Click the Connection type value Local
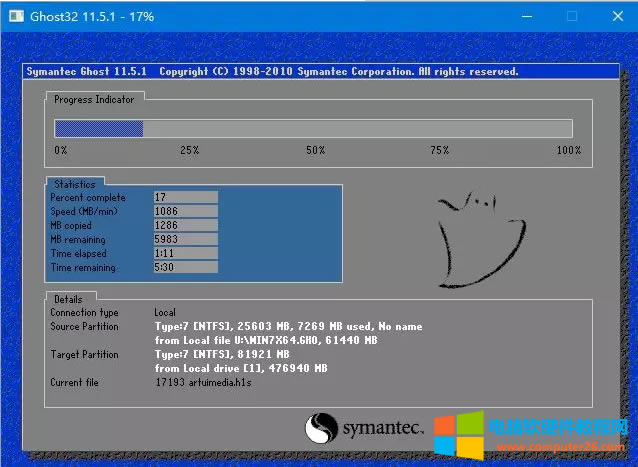The image size is (638, 467). [165, 312]
